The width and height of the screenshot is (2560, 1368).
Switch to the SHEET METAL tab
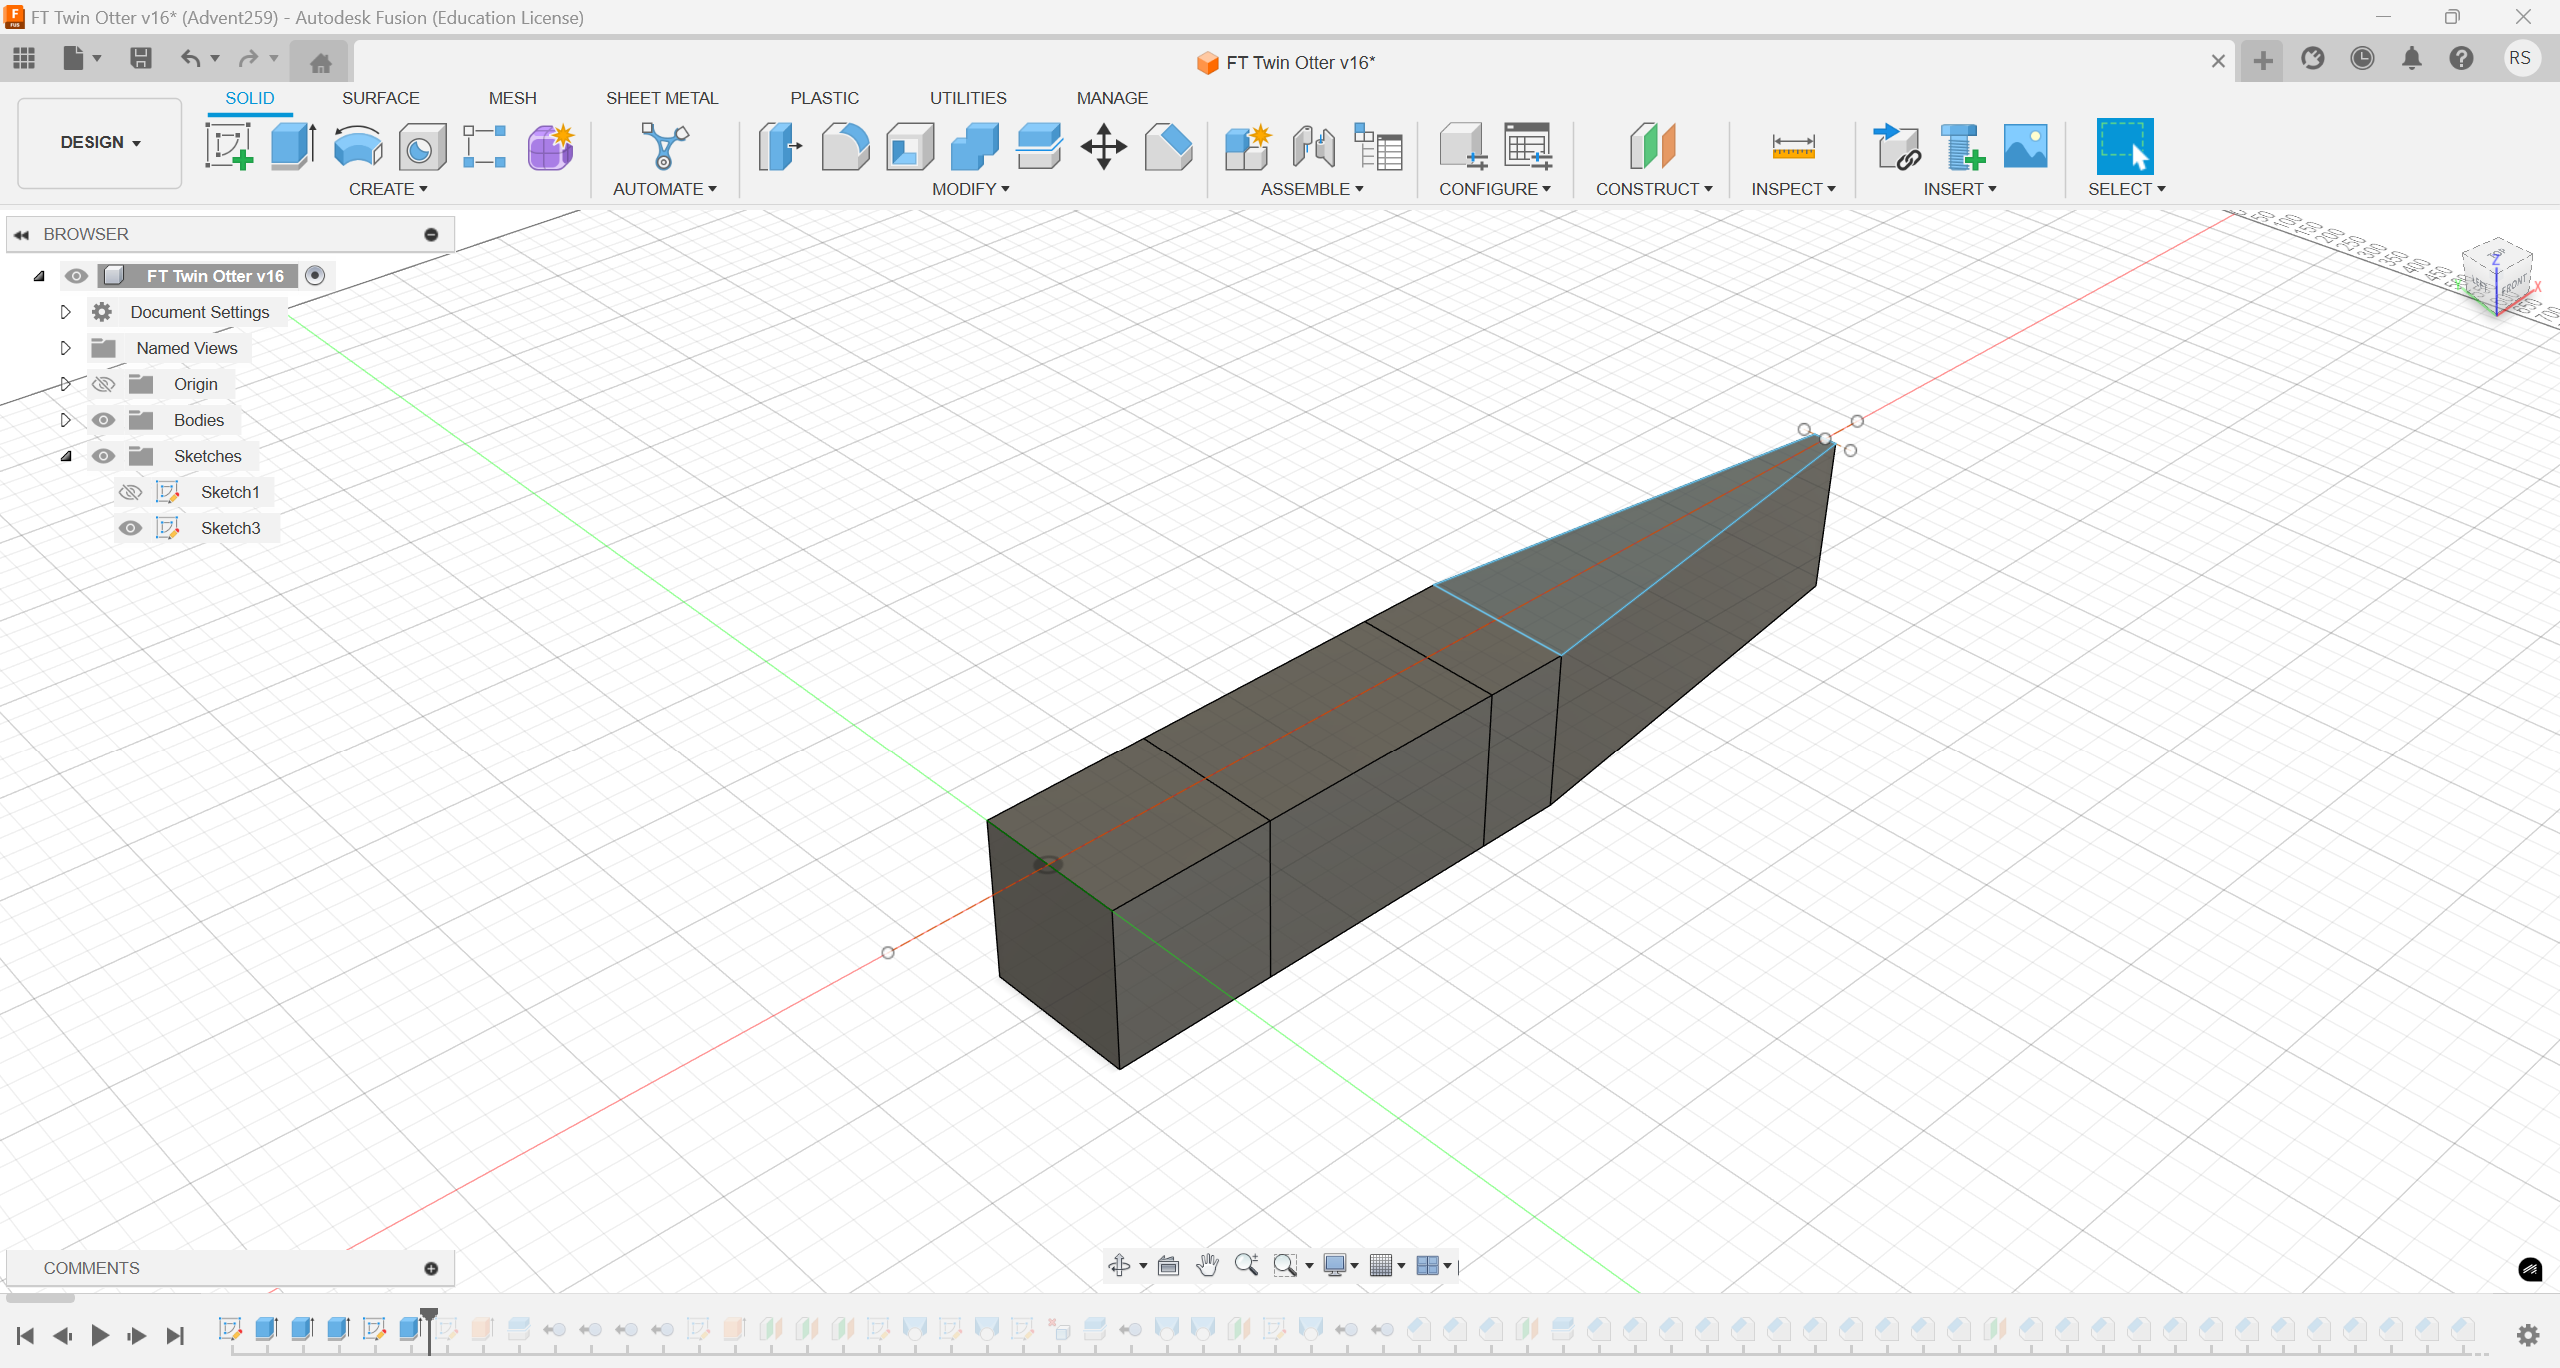pos(661,98)
